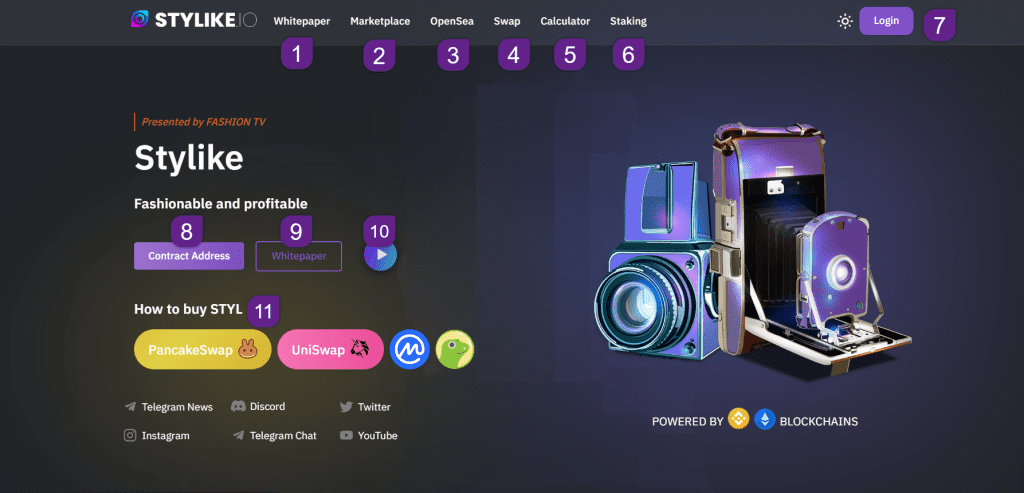Toggle the light/dark theme sun icon
The image size is (1024, 493).
[x=845, y=22]
